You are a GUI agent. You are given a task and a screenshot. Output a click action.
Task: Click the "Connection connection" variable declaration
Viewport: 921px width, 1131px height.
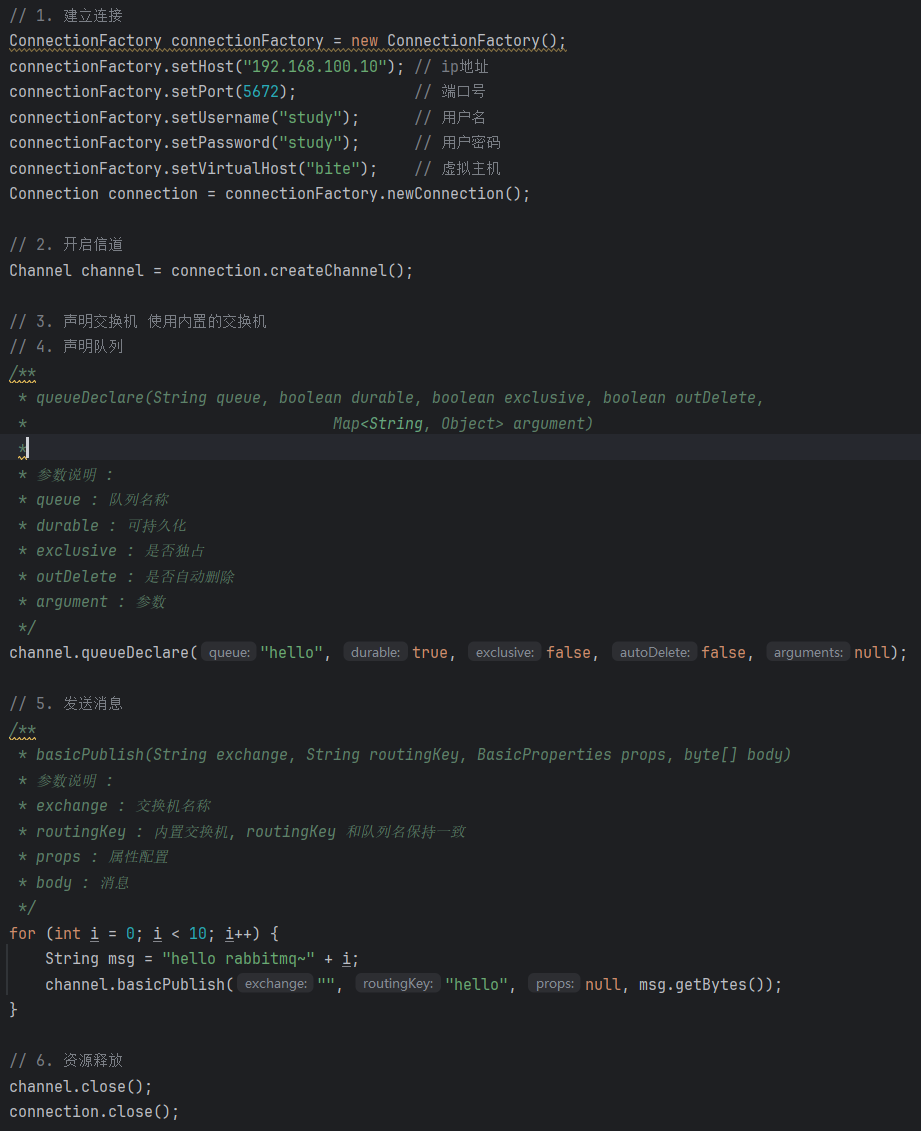point(103,194)
